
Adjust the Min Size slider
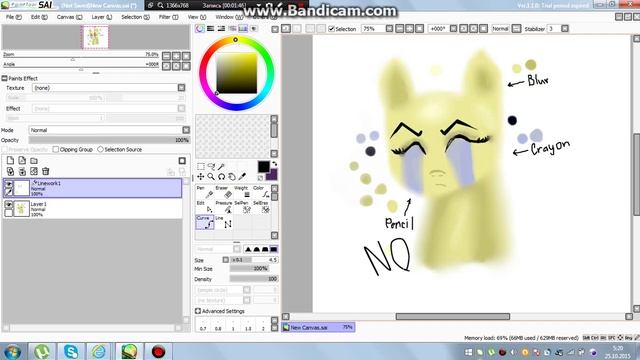point(249,269)
